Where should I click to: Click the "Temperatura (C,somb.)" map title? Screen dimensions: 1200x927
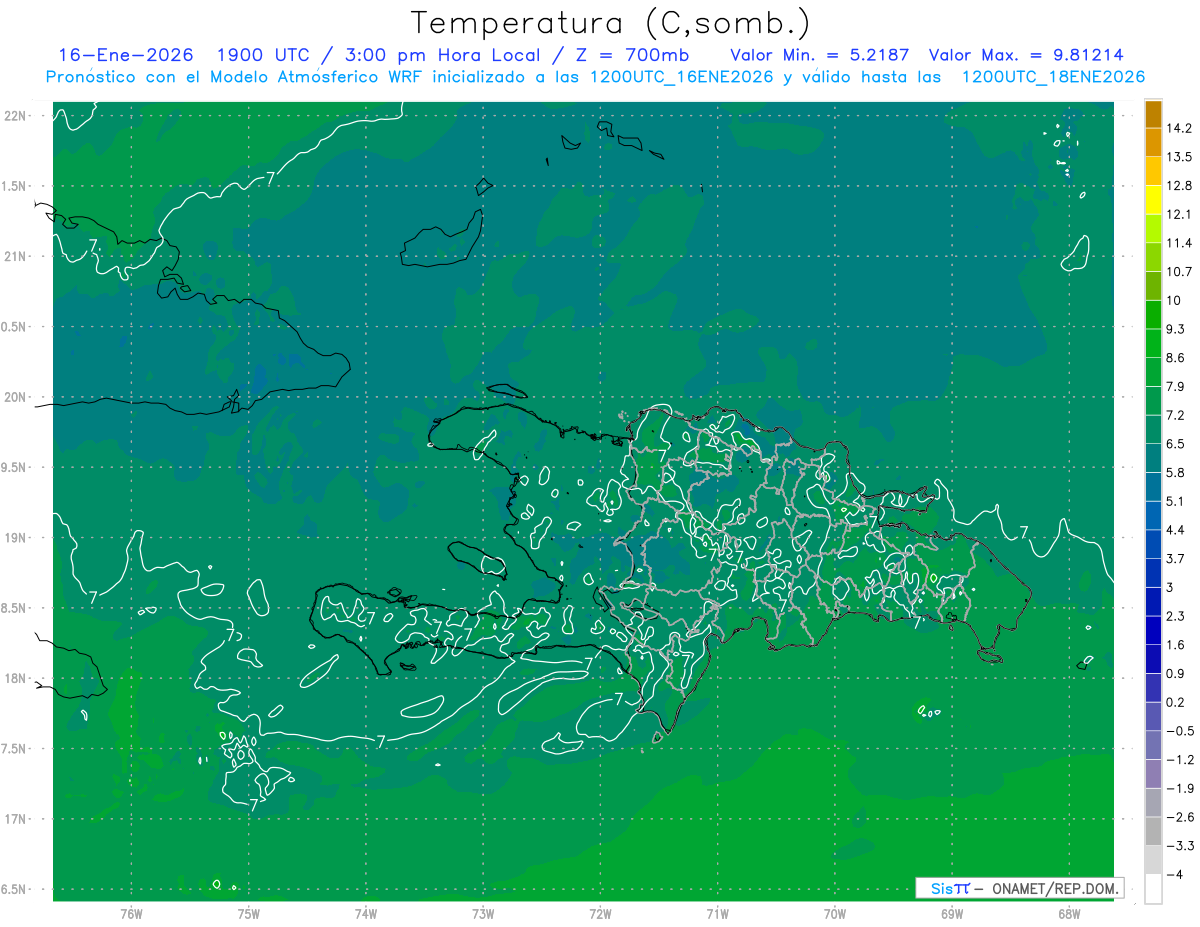pyautogui.click(x=611, y=23)
